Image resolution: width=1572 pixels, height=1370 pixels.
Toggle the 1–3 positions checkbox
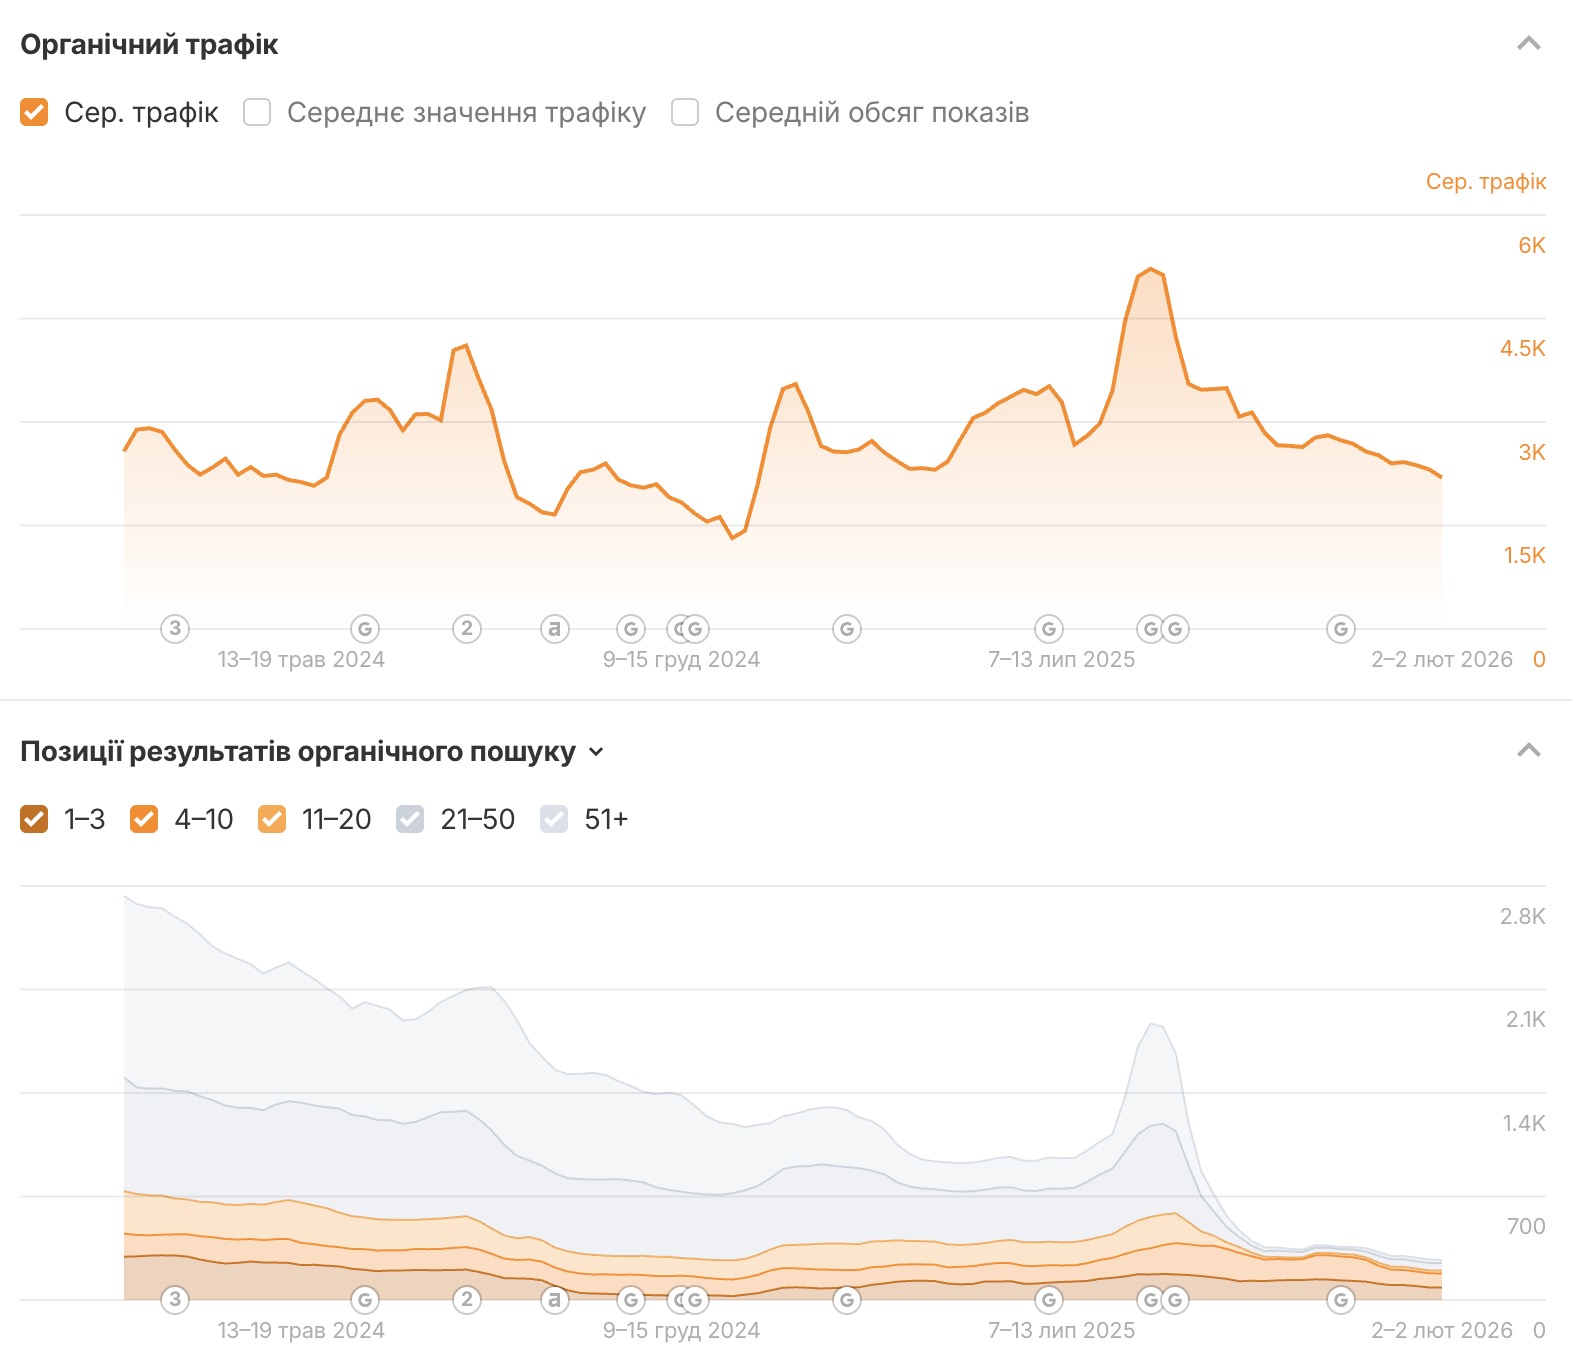[x=34, y=819]
